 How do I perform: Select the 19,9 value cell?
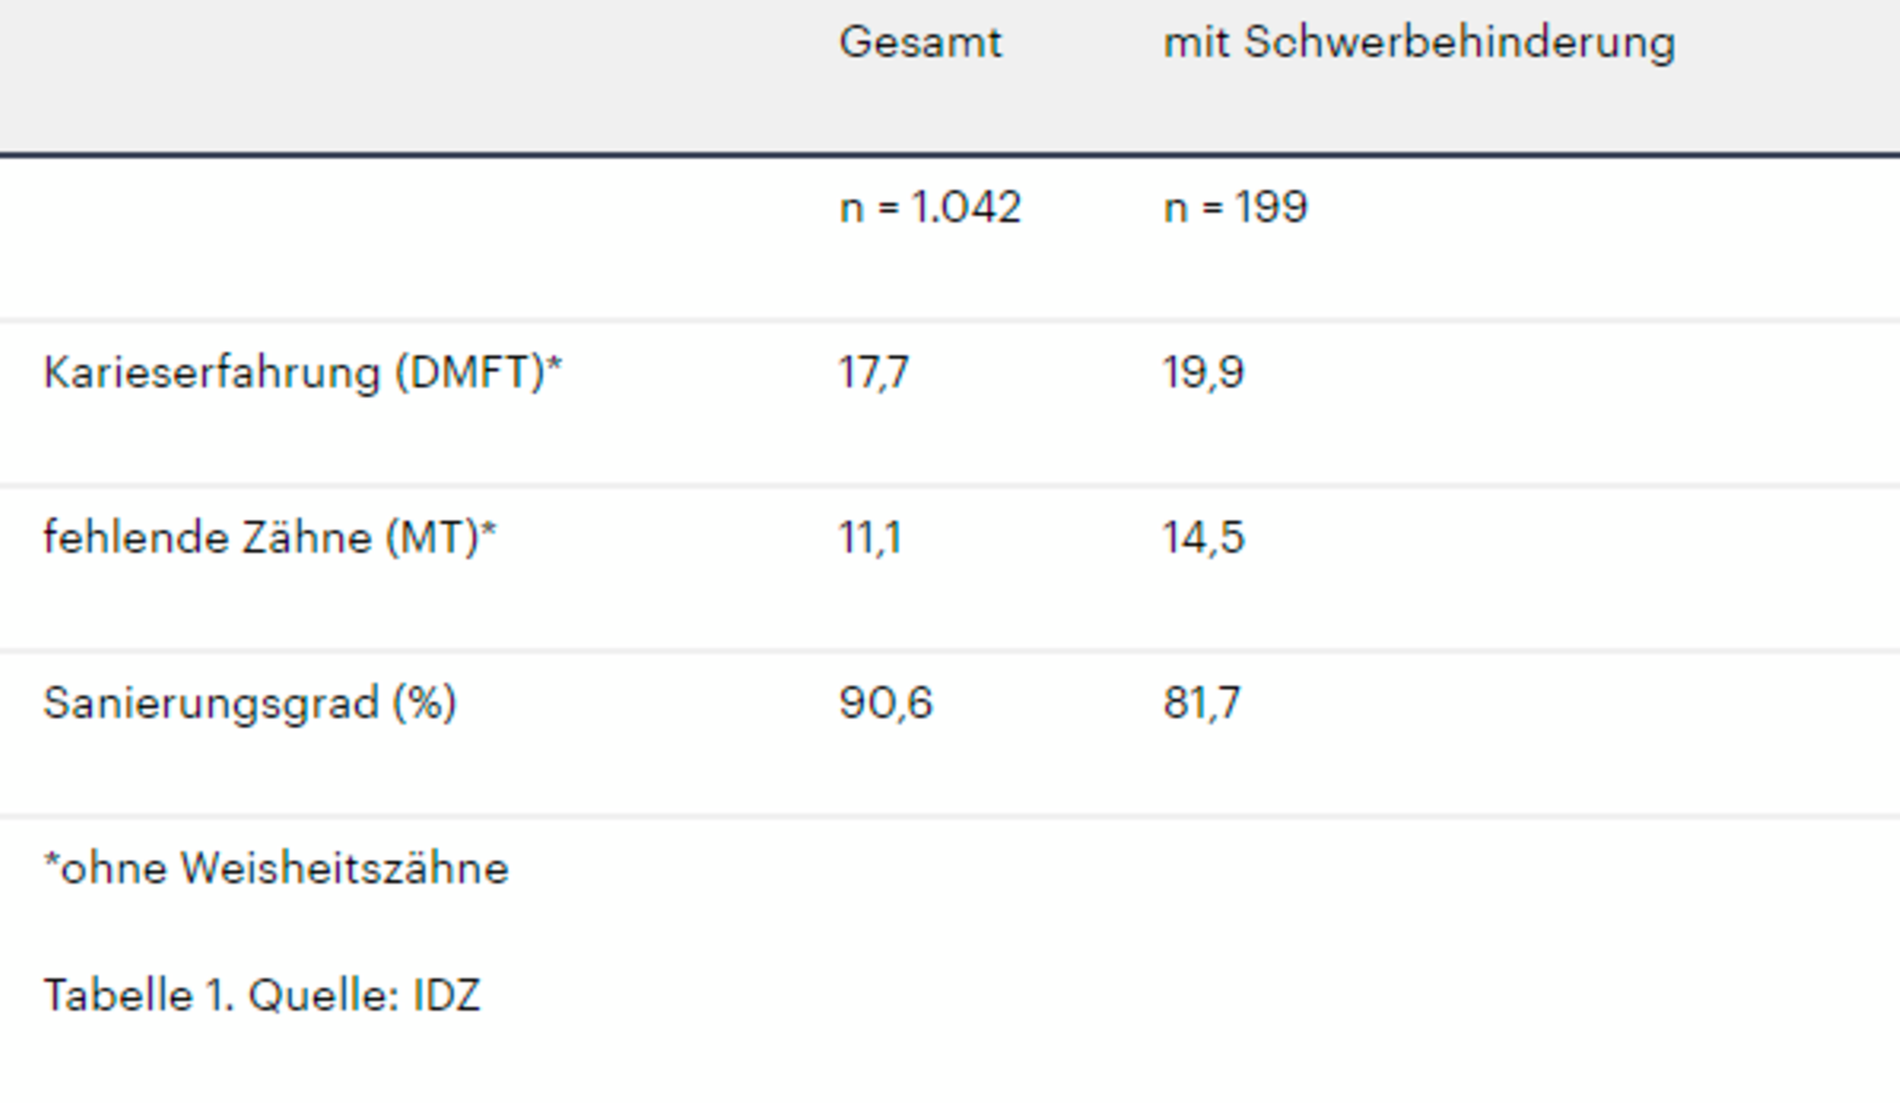1203,373
